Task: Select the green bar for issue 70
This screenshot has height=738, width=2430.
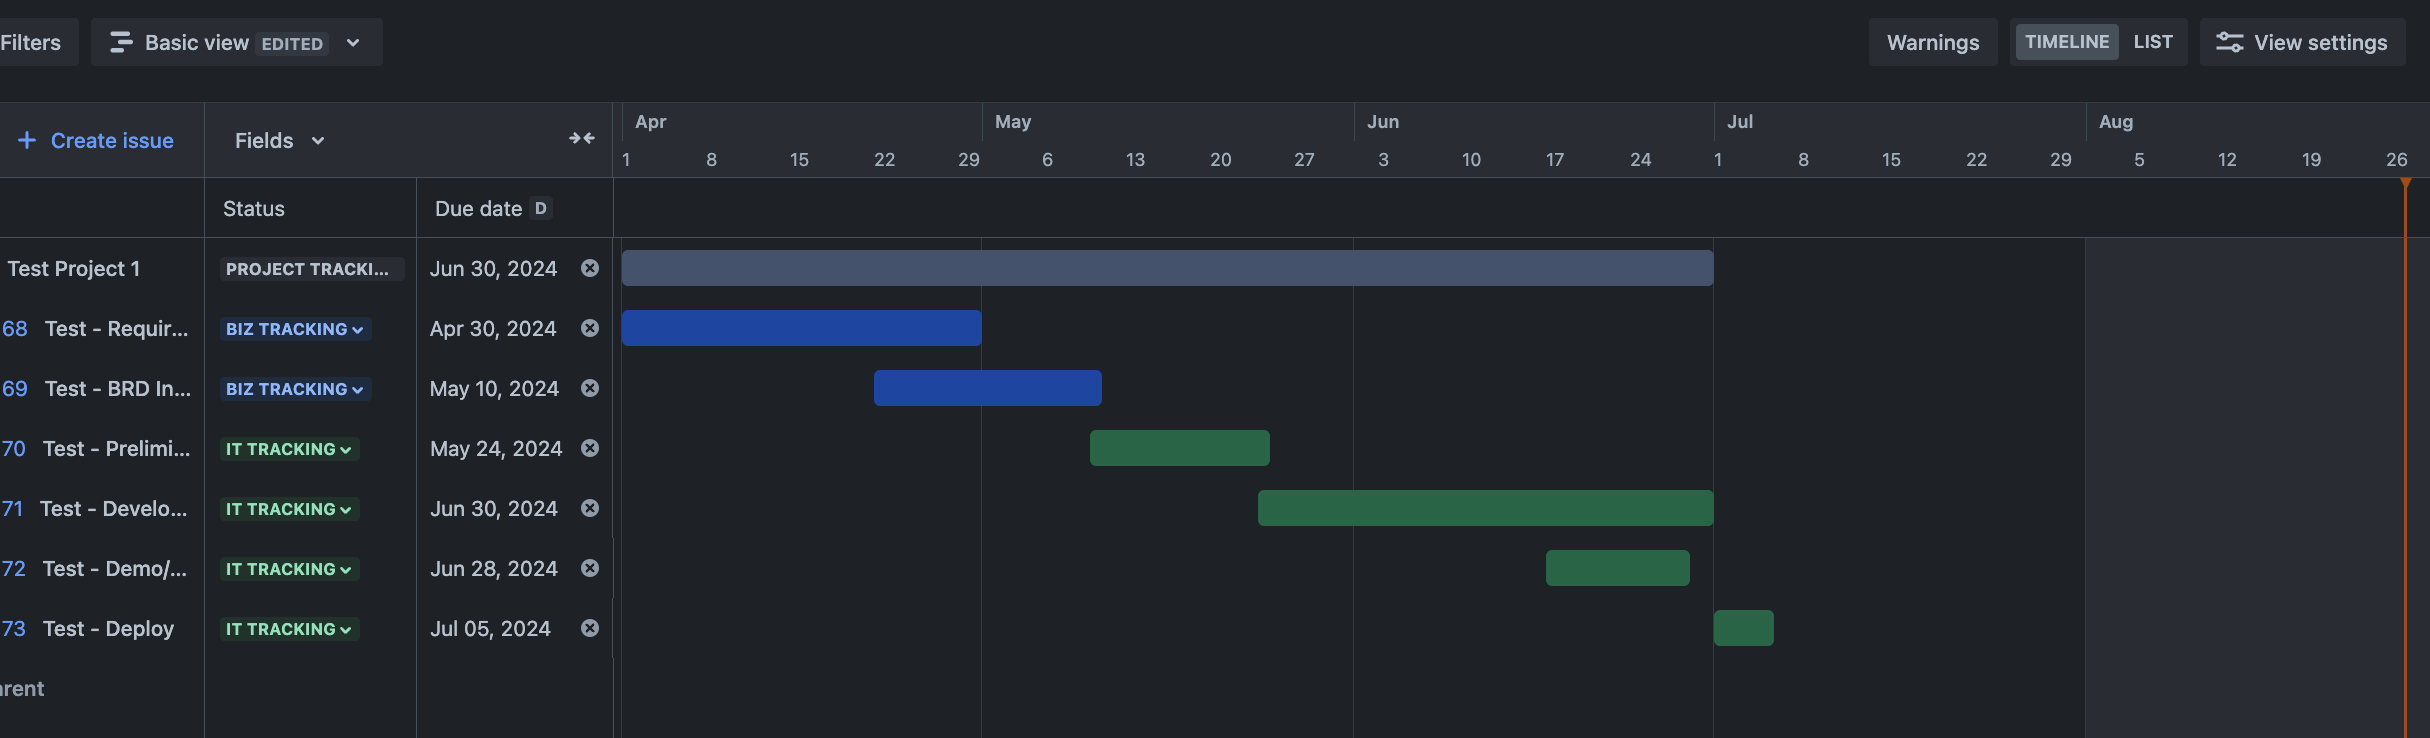Action: tap(1180, 448)
